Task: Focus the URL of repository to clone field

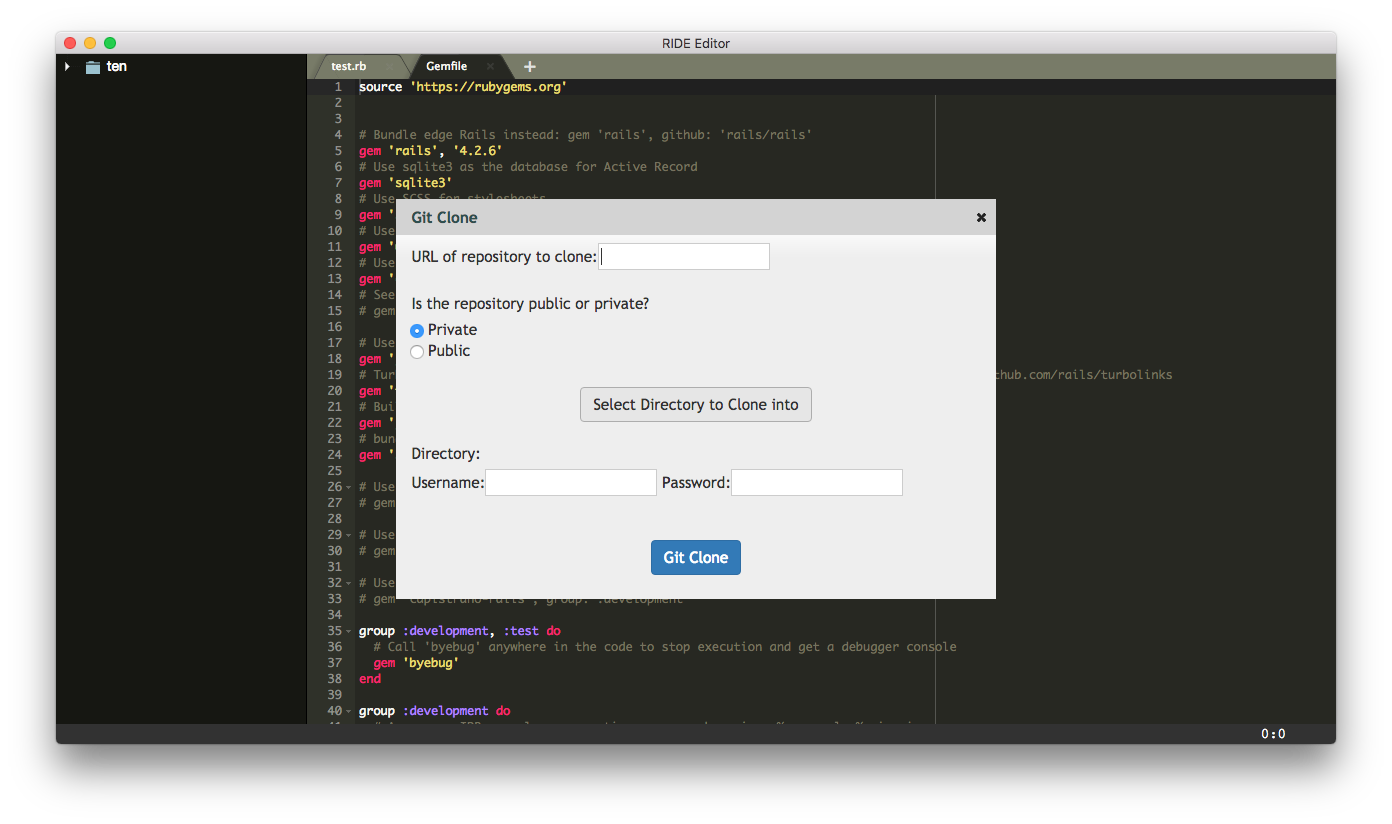Action: tap(684, 257)
